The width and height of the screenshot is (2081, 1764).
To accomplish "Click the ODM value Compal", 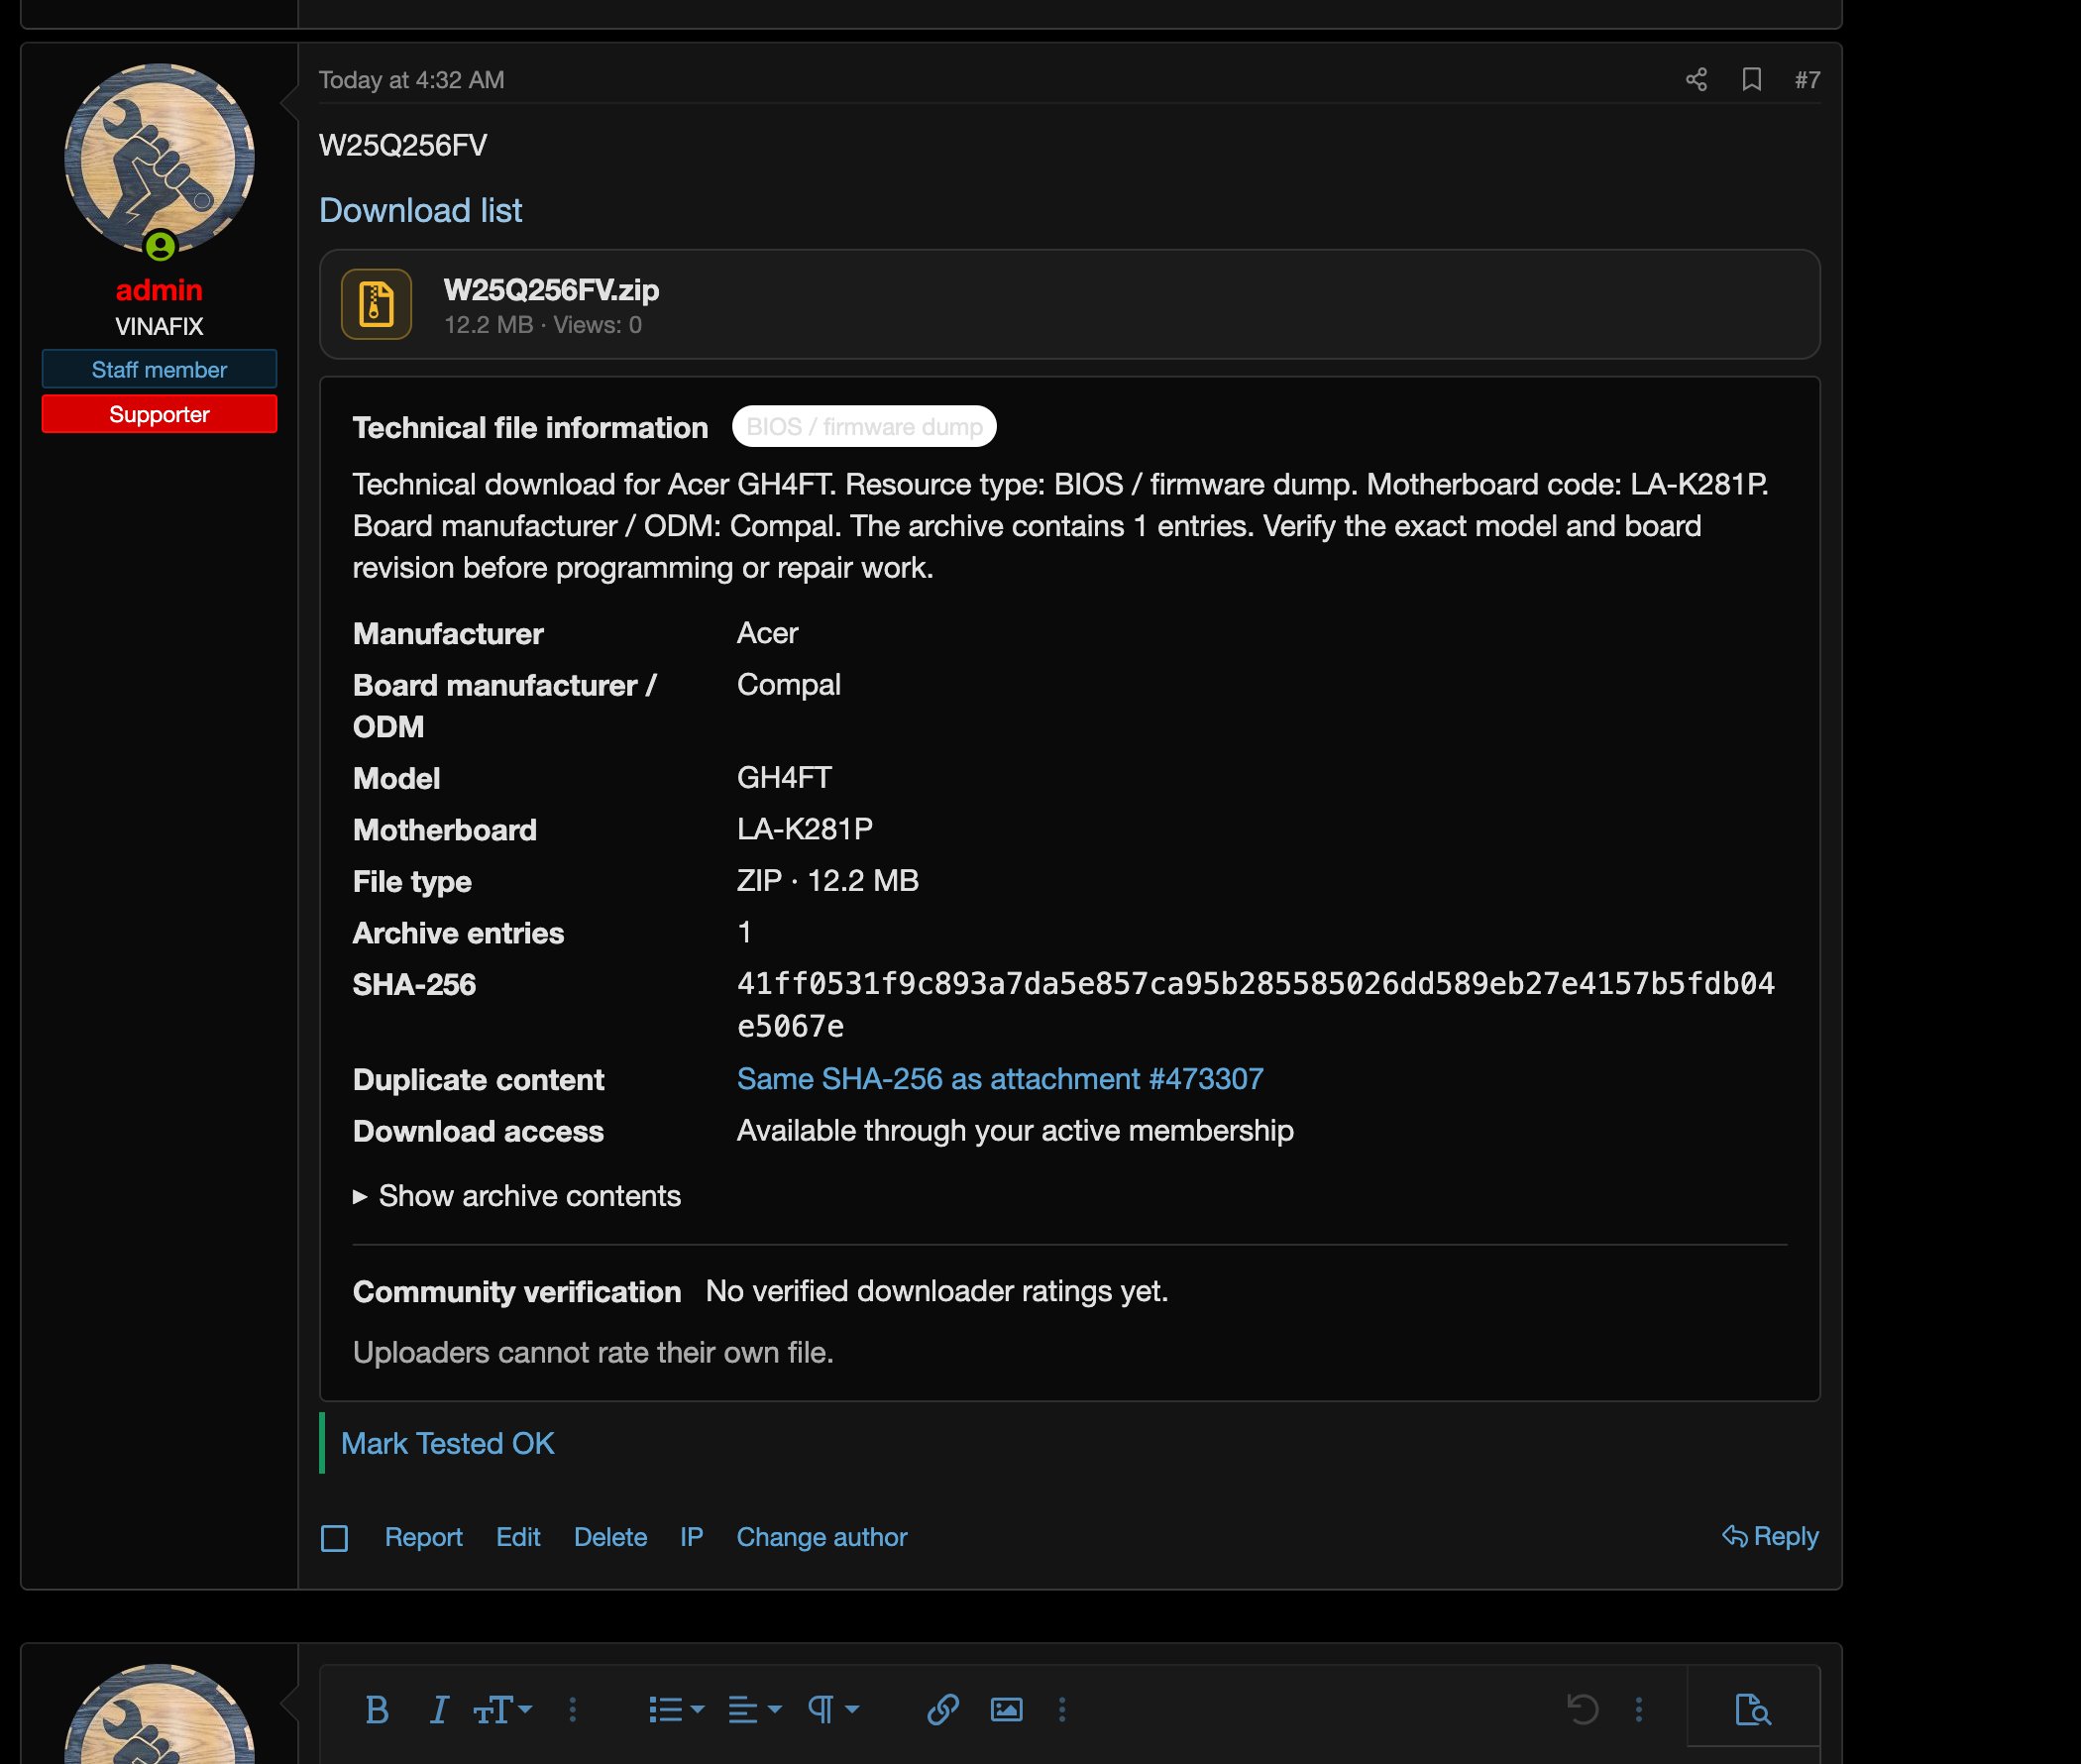I will [789, 685].
